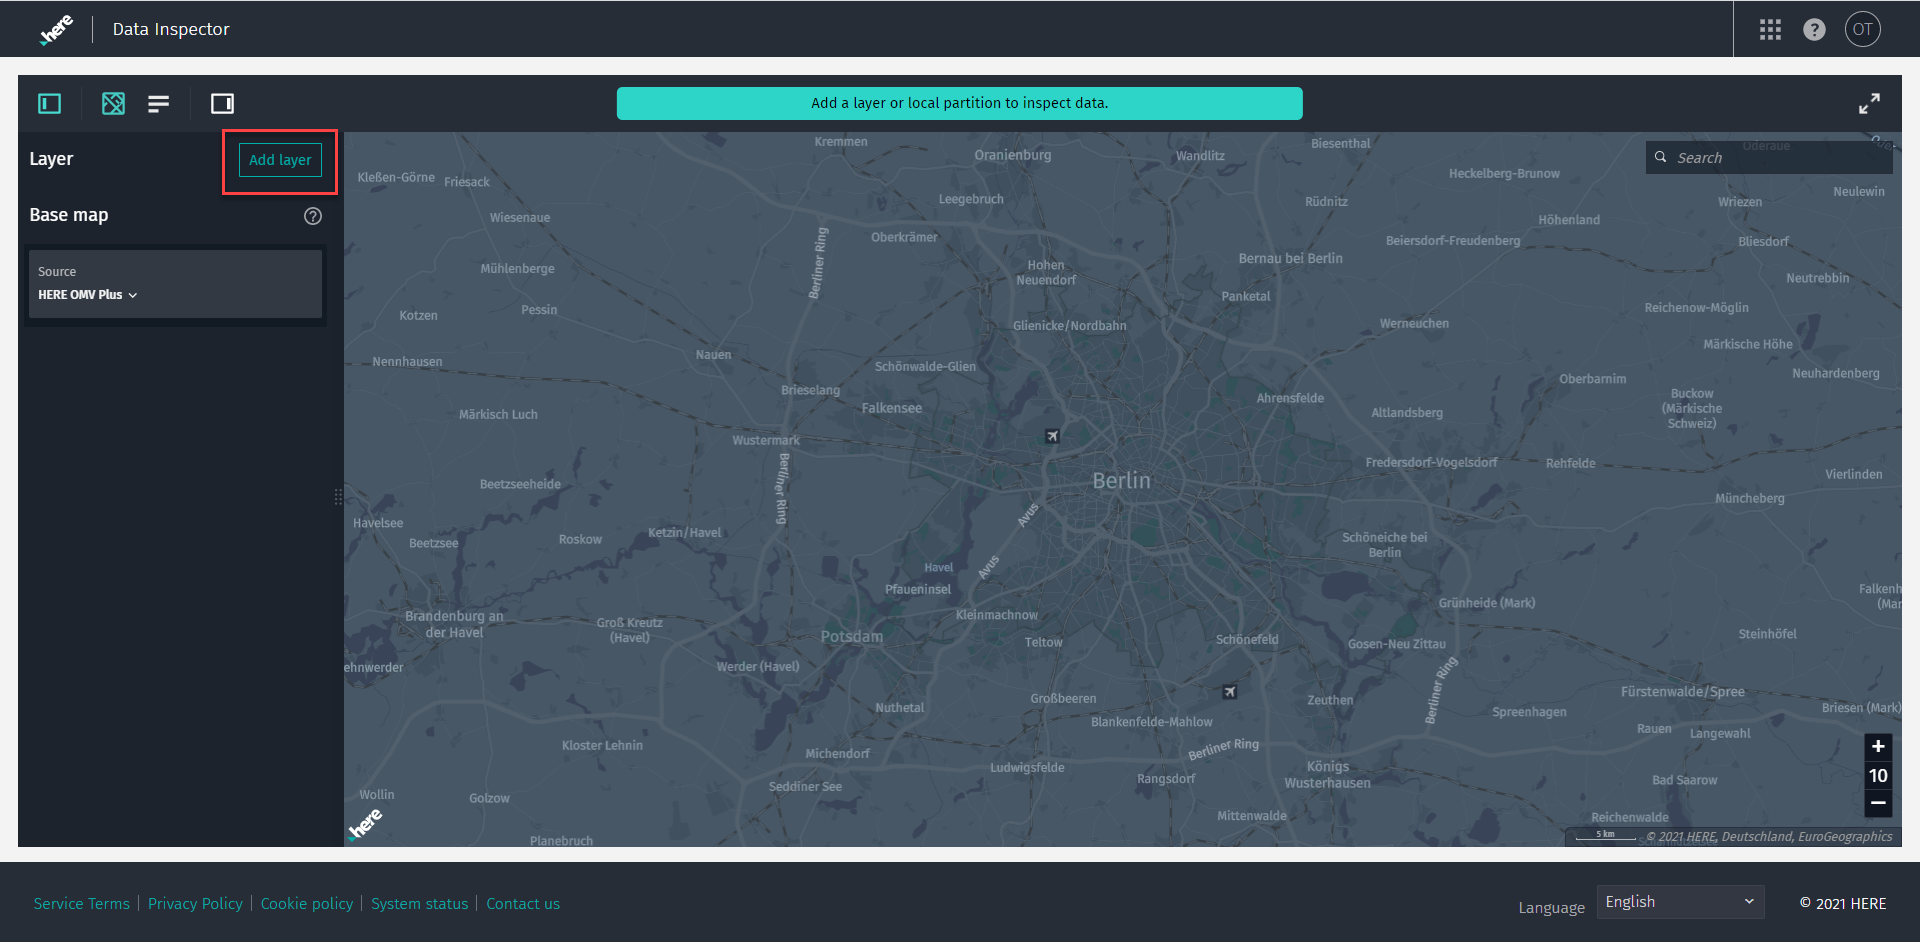Toggle the right sidebar panel icon

coord(222,103)
